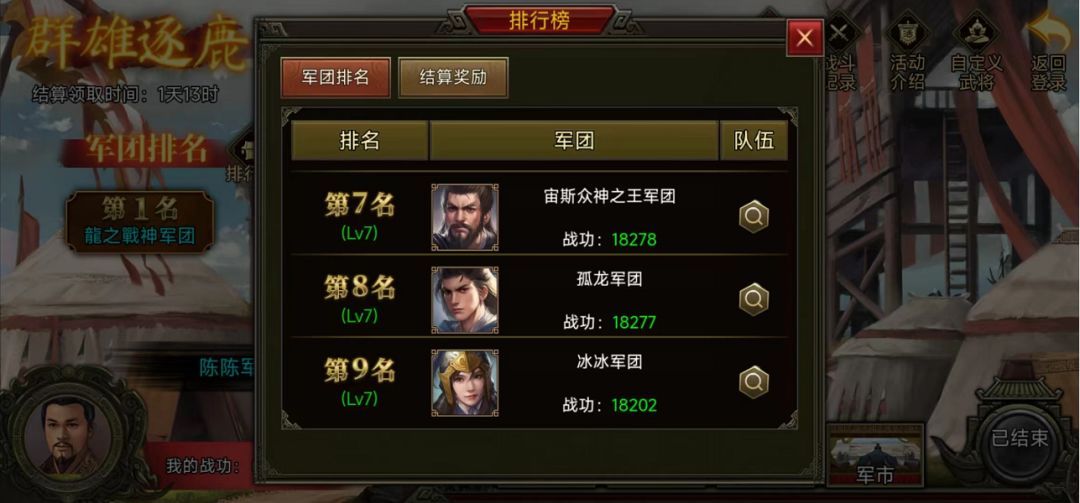The height and width of the screenshot is (503, 1080).
Task: Click bearded general portrait of rank 7
Action: click(465, 217)
